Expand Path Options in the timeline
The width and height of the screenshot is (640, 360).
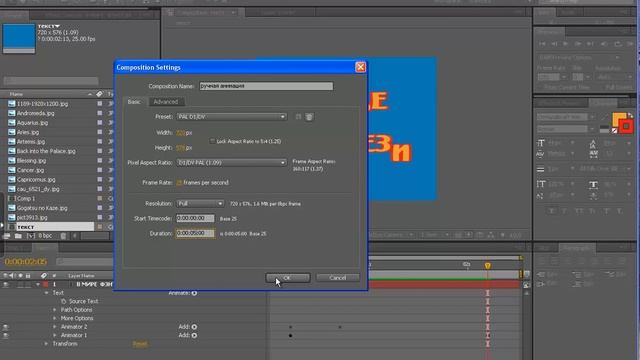55,310
